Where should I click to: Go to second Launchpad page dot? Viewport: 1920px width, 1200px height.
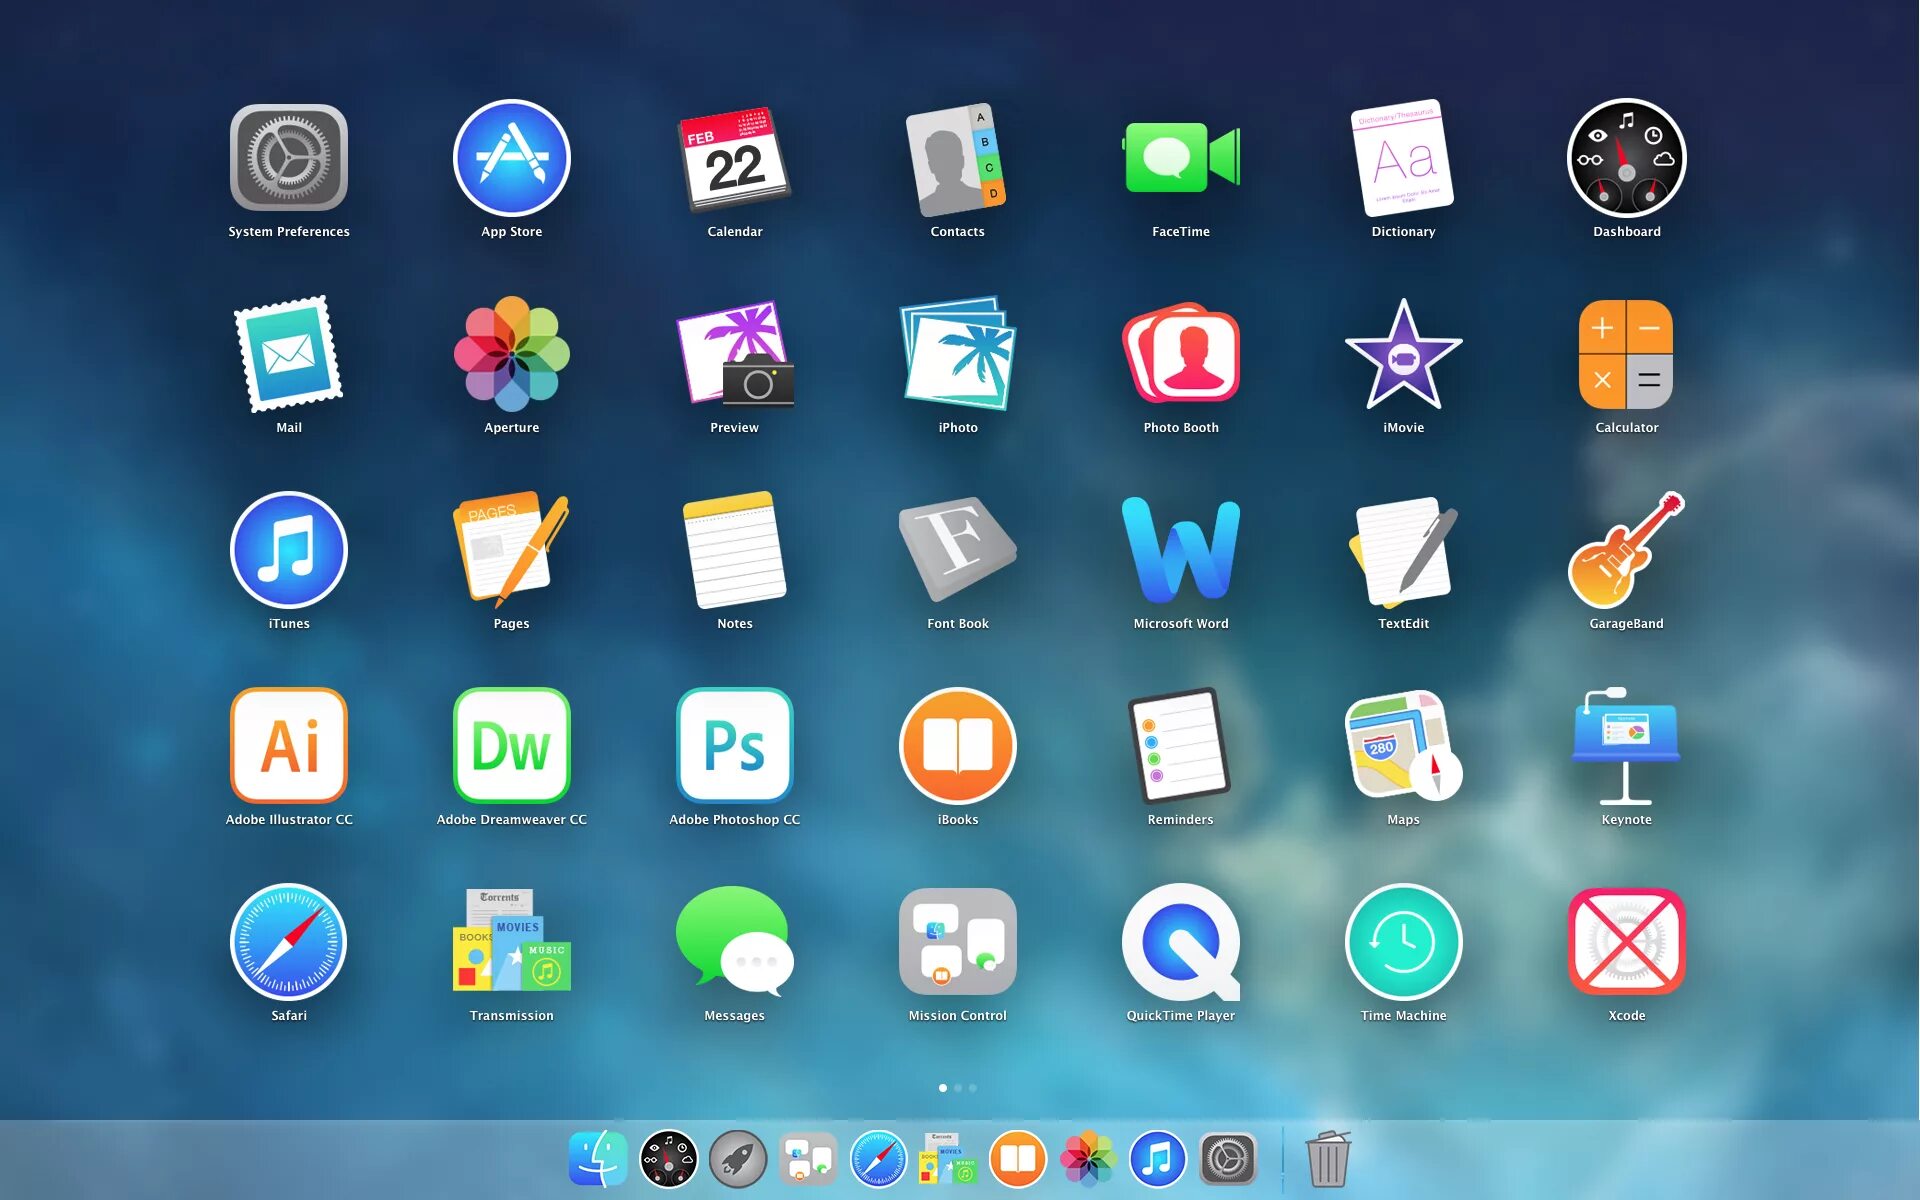click(958, 1088)
